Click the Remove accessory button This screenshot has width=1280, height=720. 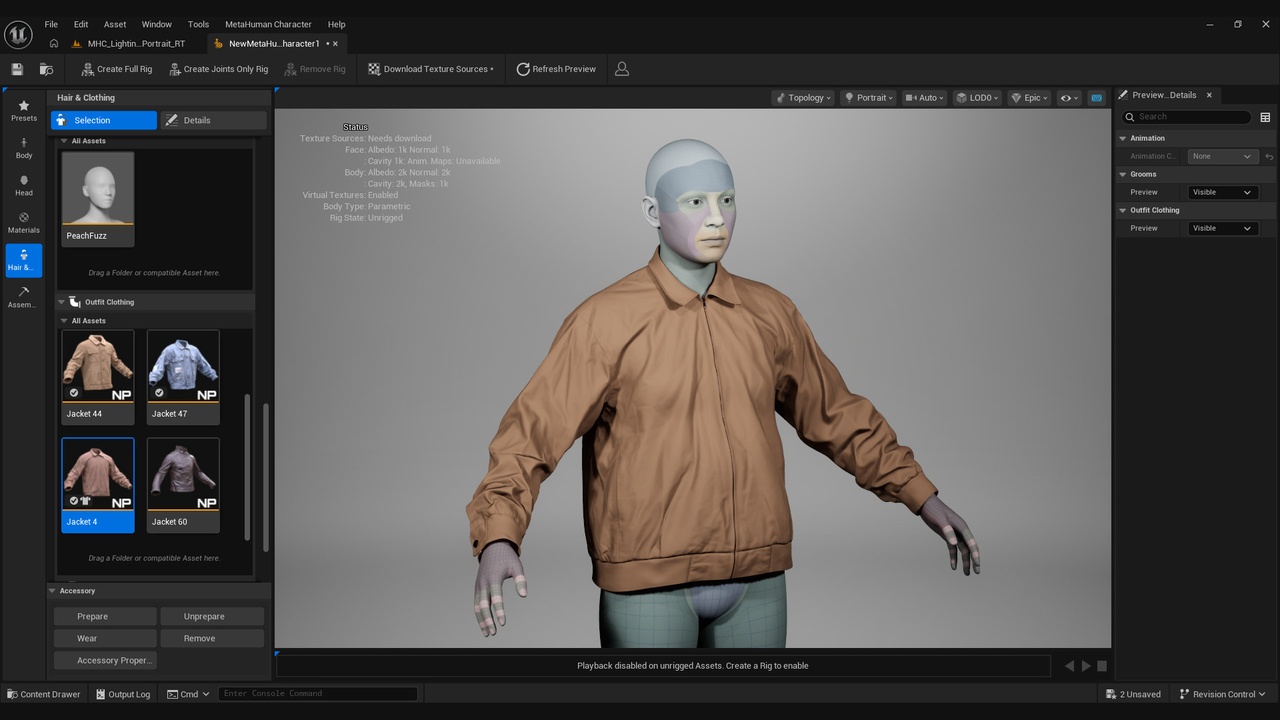(x=212, y=638)
